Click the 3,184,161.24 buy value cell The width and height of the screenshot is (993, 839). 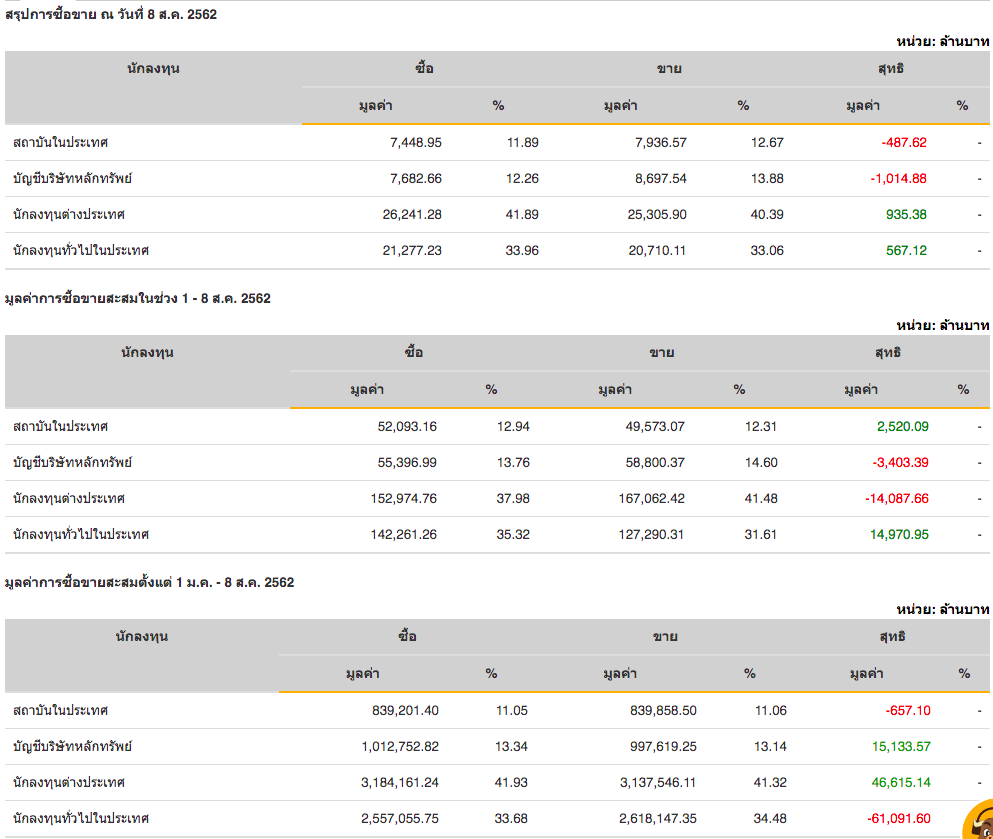pyautogui.click(x=400, y=782)
